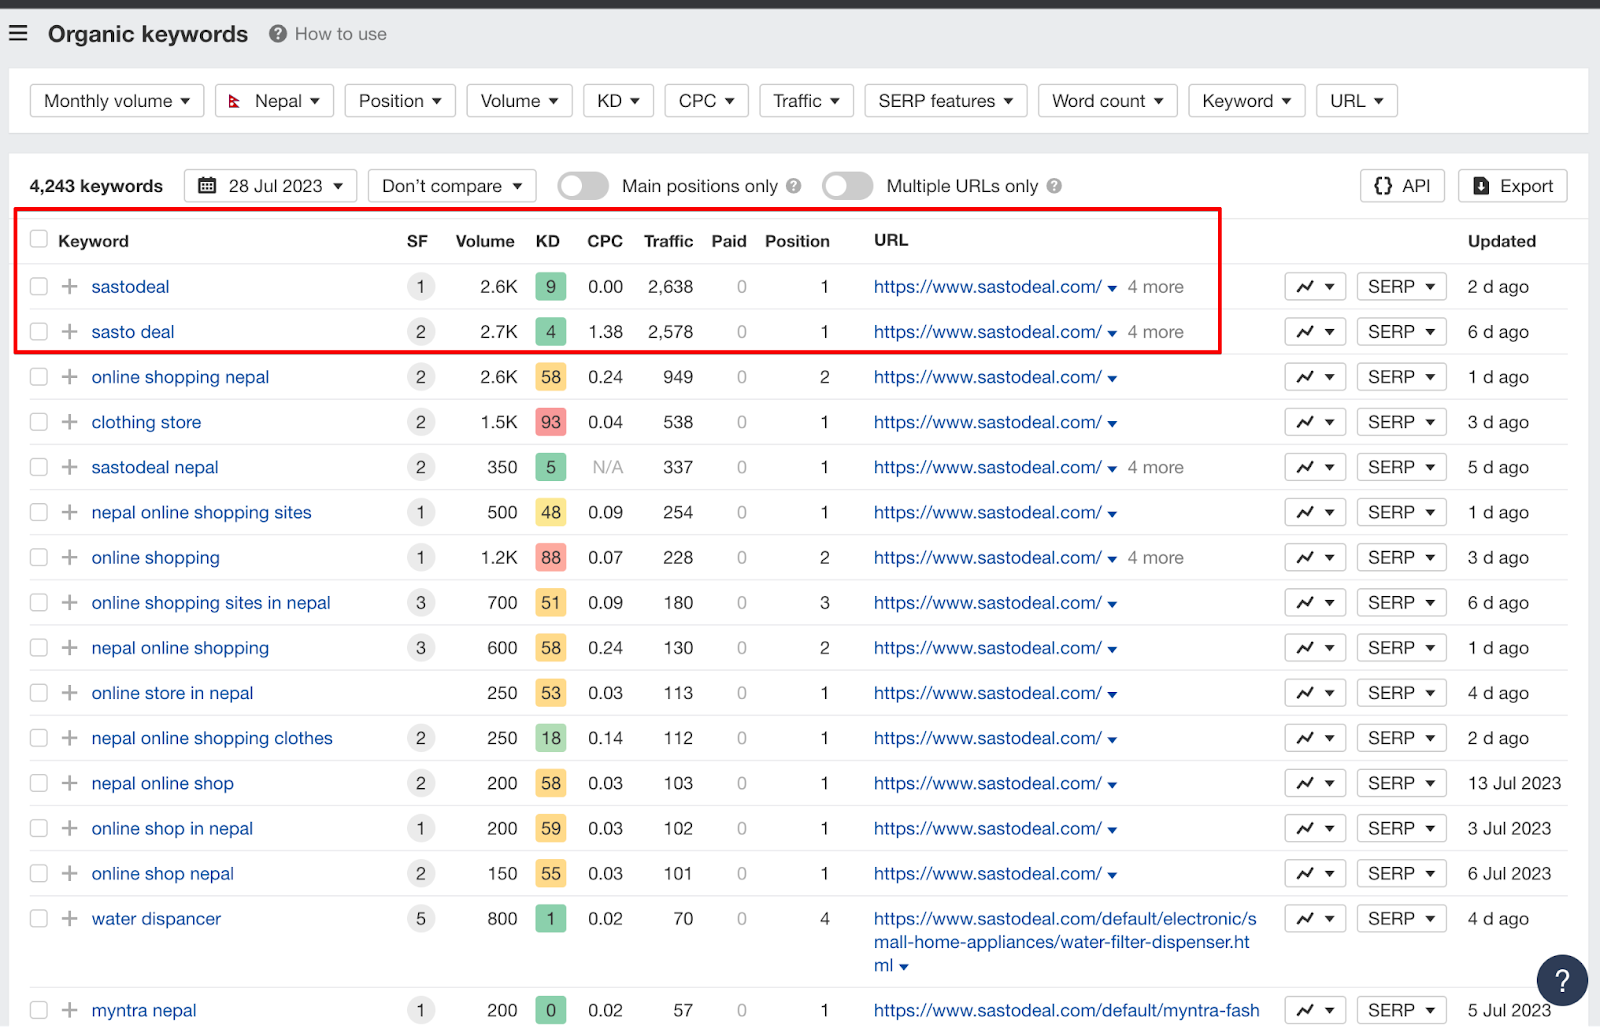
Task: Open the Monthly volume dropdown
Action: coord(117,101)
